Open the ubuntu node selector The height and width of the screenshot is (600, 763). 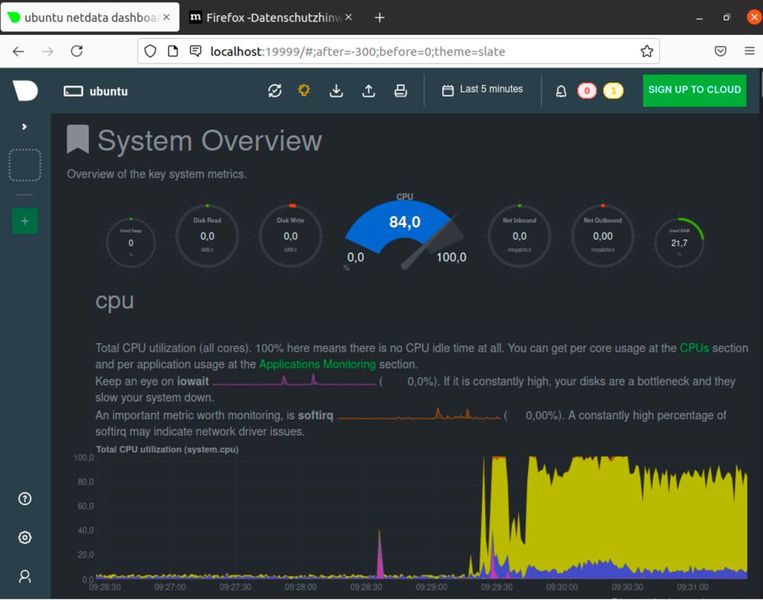click(96, 91)
